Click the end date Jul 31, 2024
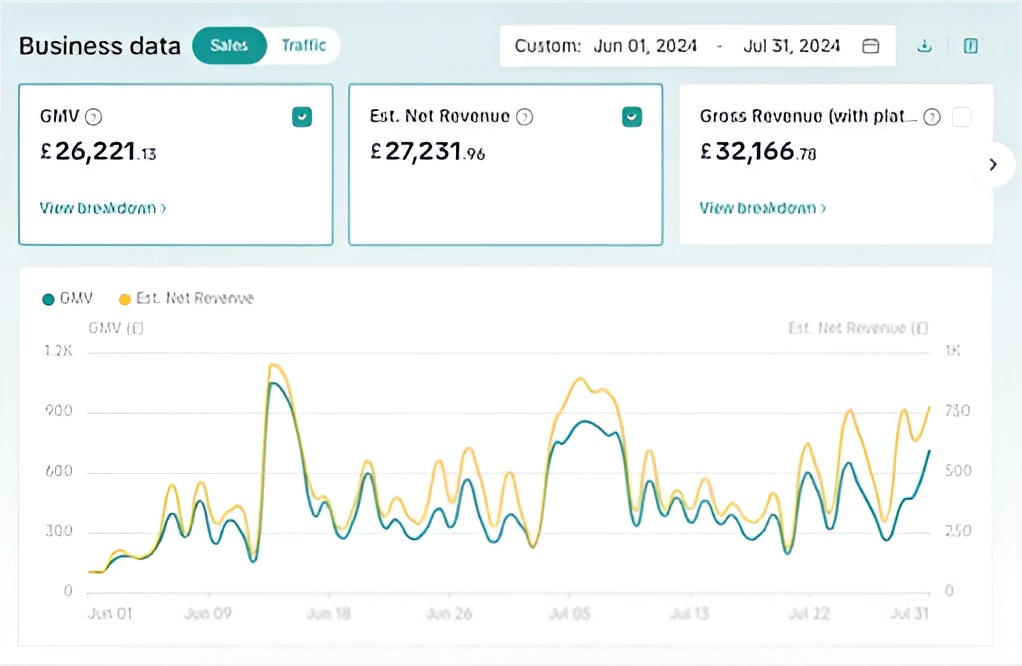This screenshot has height=666, width=1022. tap(791, 46)
